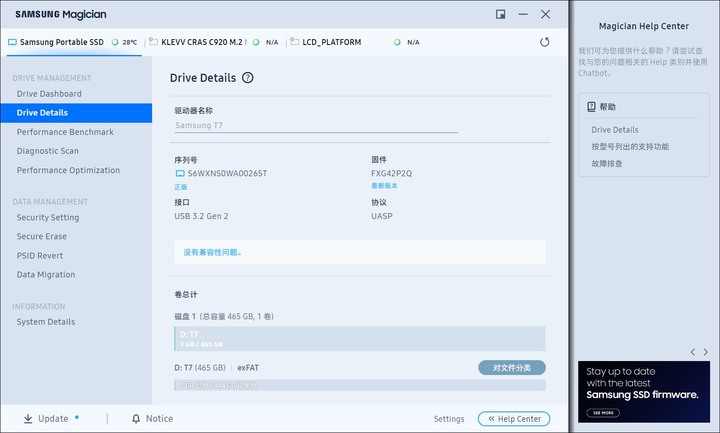Open Drive Details in sidebar
This screenshot has width=720, height=433.
click(76, 113)
